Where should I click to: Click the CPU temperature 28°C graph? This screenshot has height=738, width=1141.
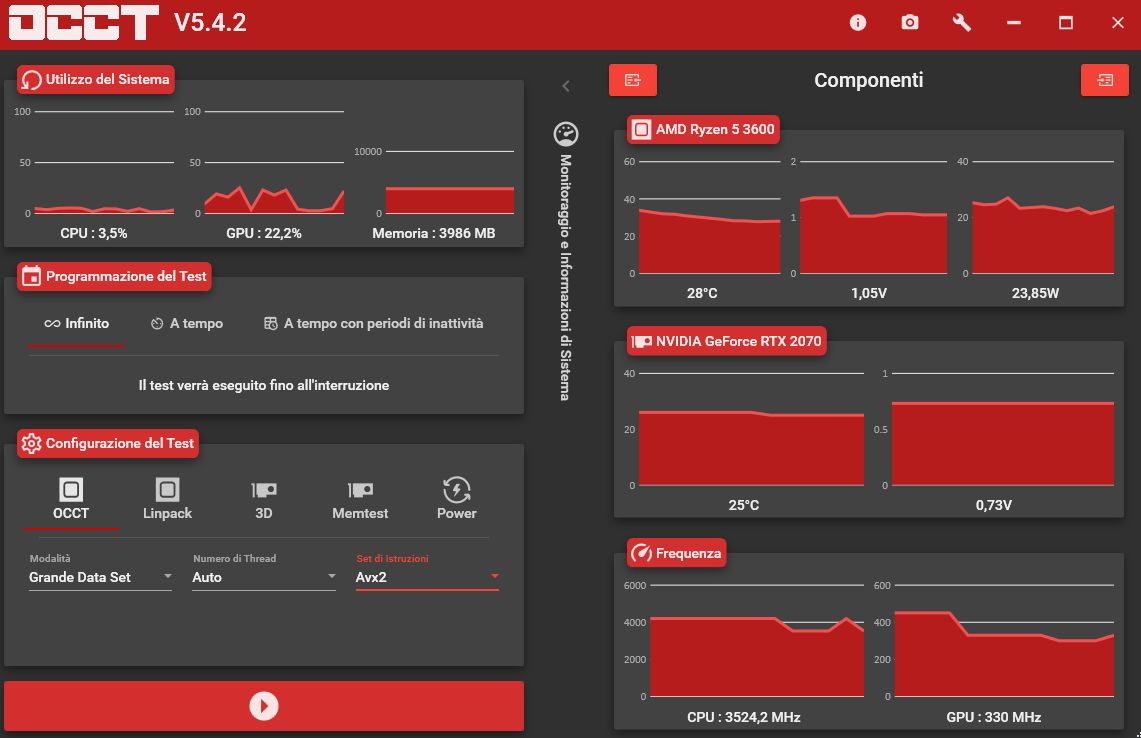tap(709, 218)
